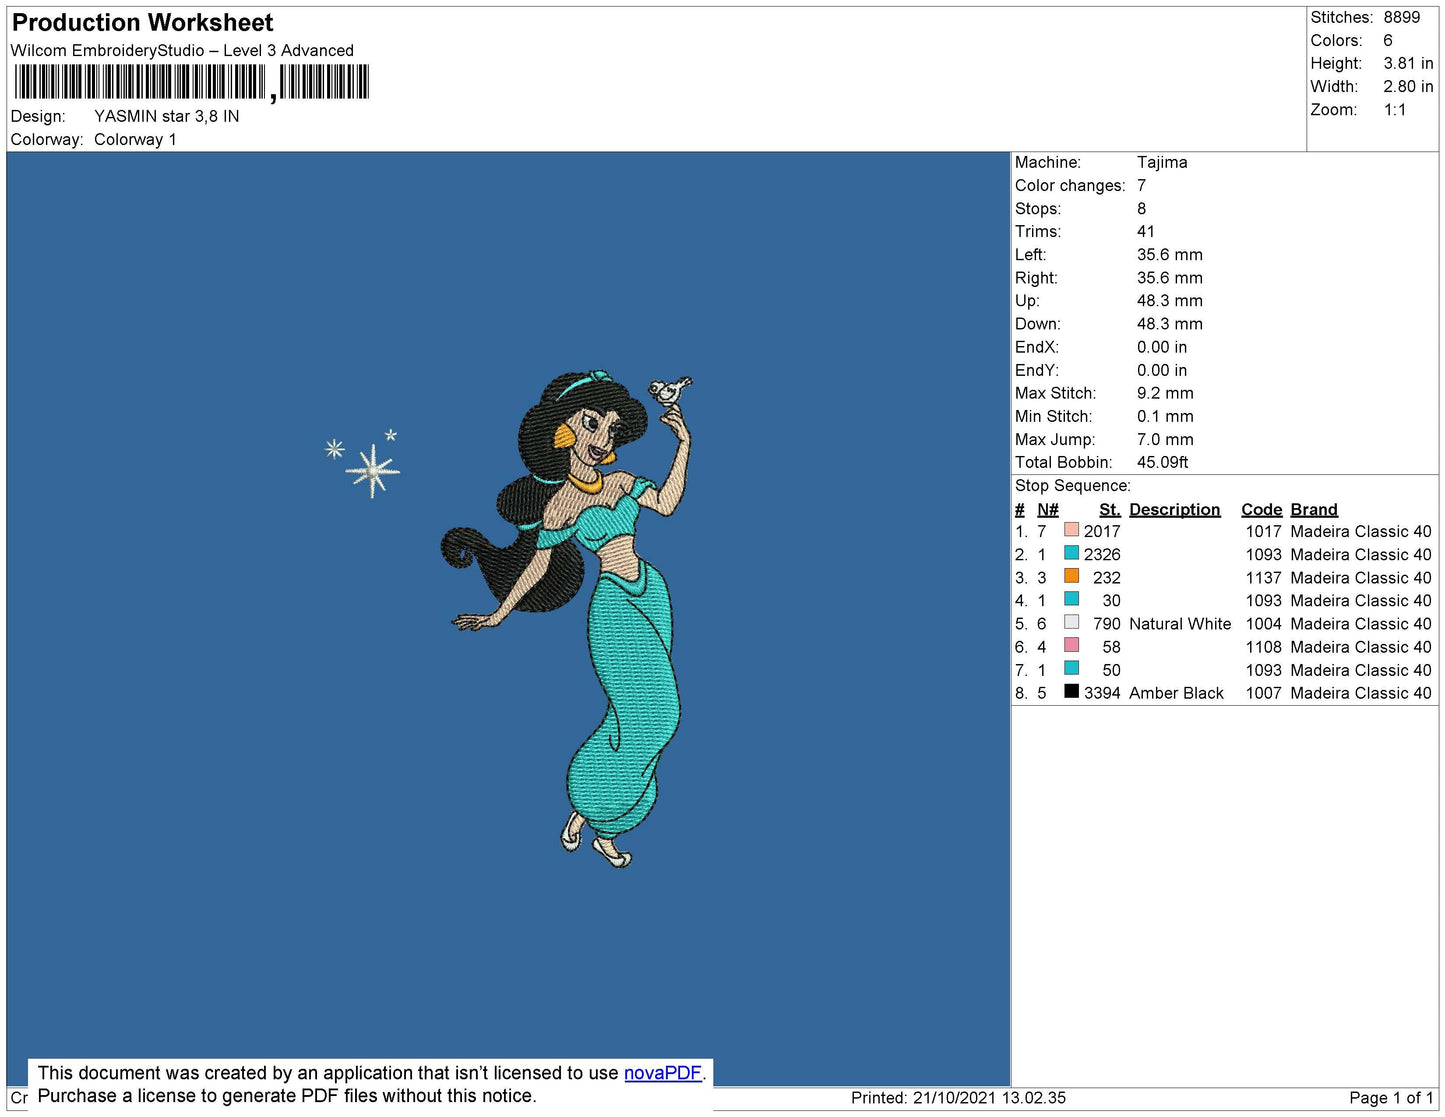Click the Right margin value

pos(1170,277)
